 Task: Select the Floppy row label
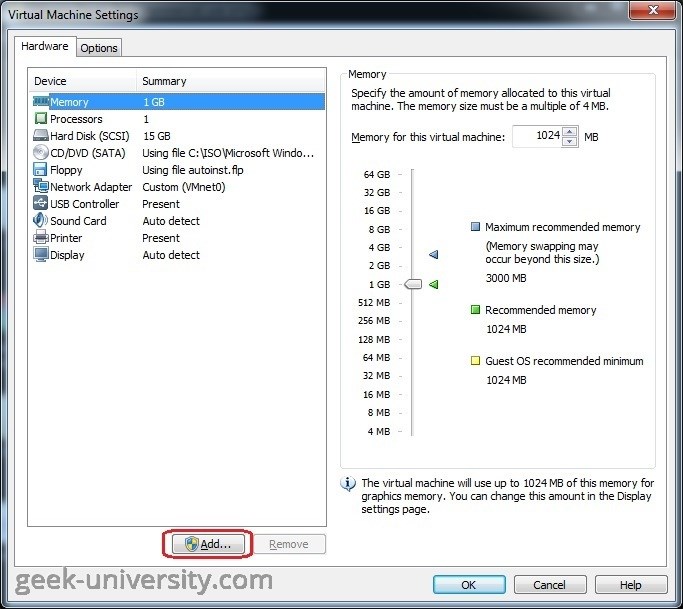point(66,170)
